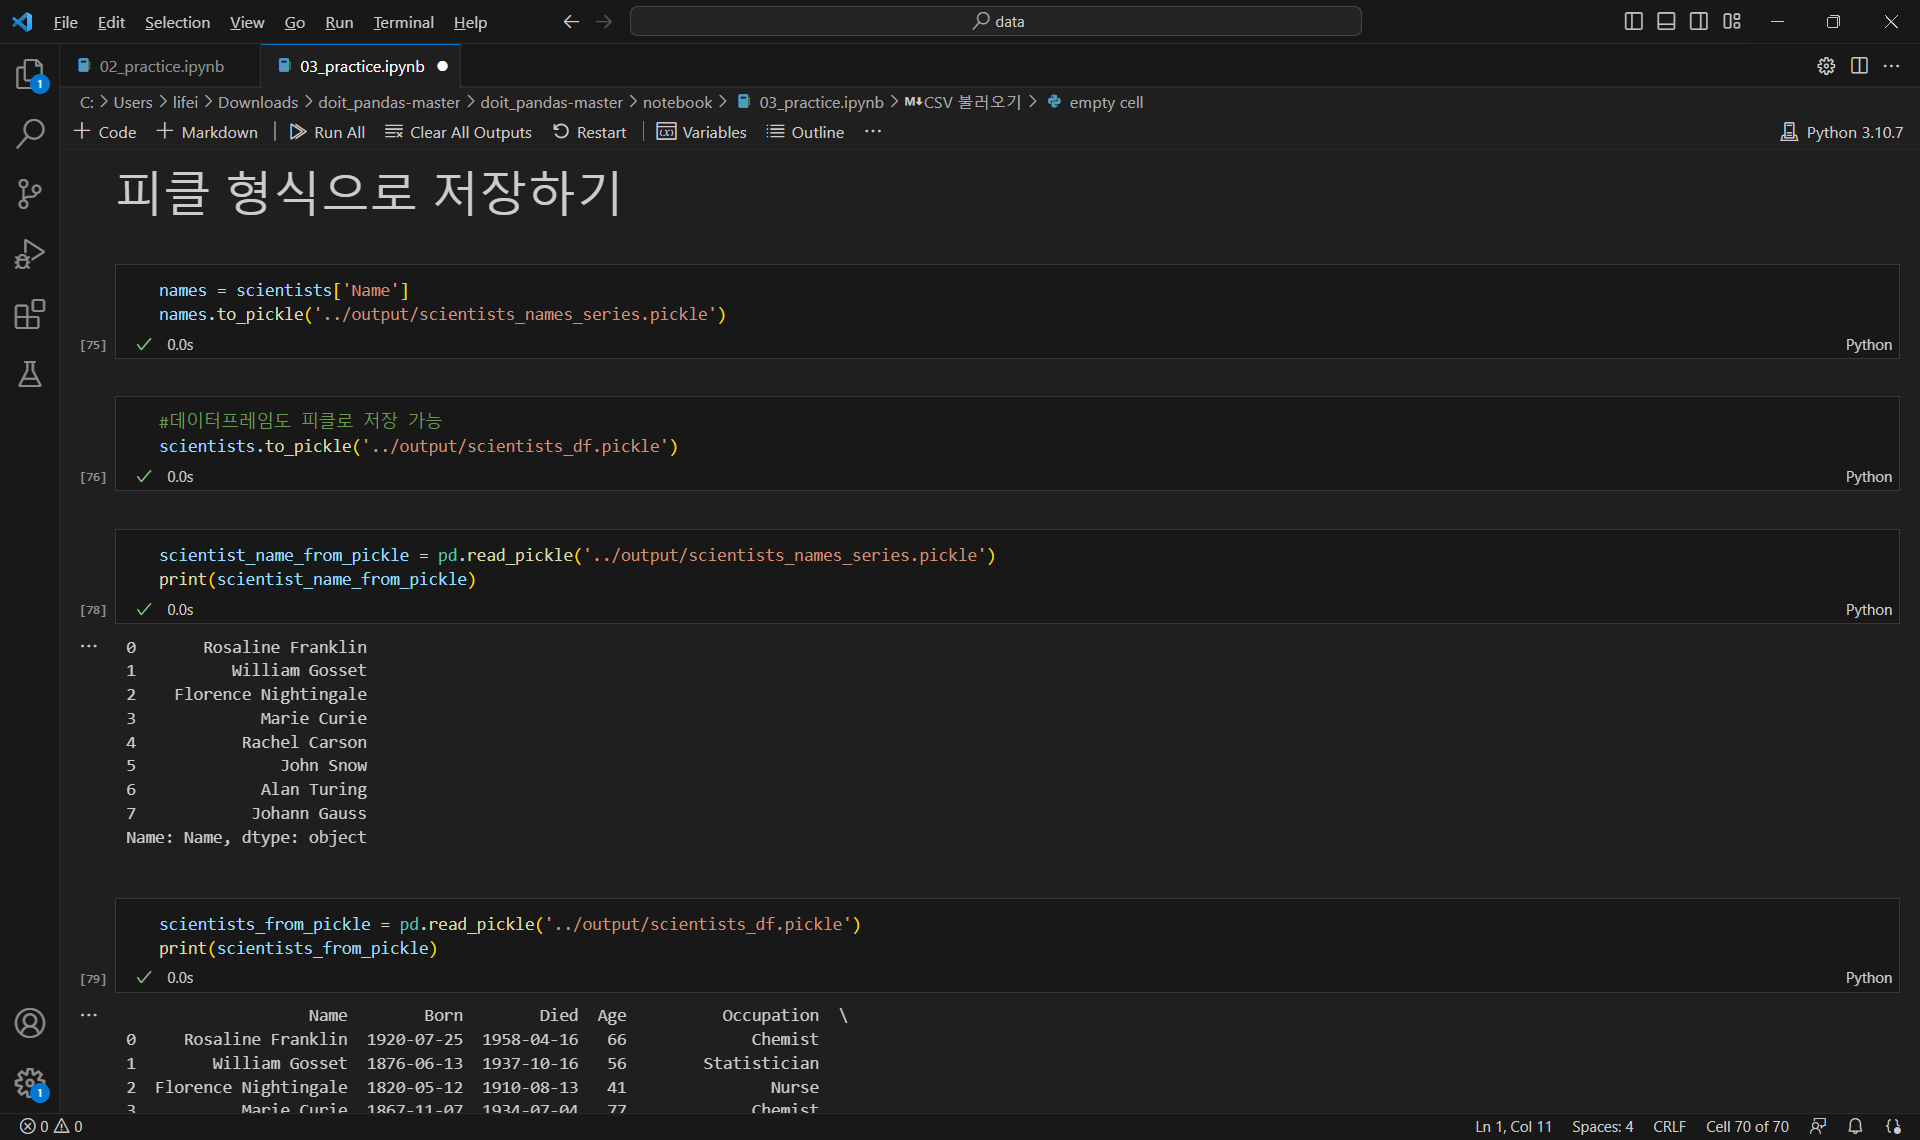The width and height of the screenshot is (1920, 1140).
Task: Open the Run and Debug view
Action: (30, 254)
